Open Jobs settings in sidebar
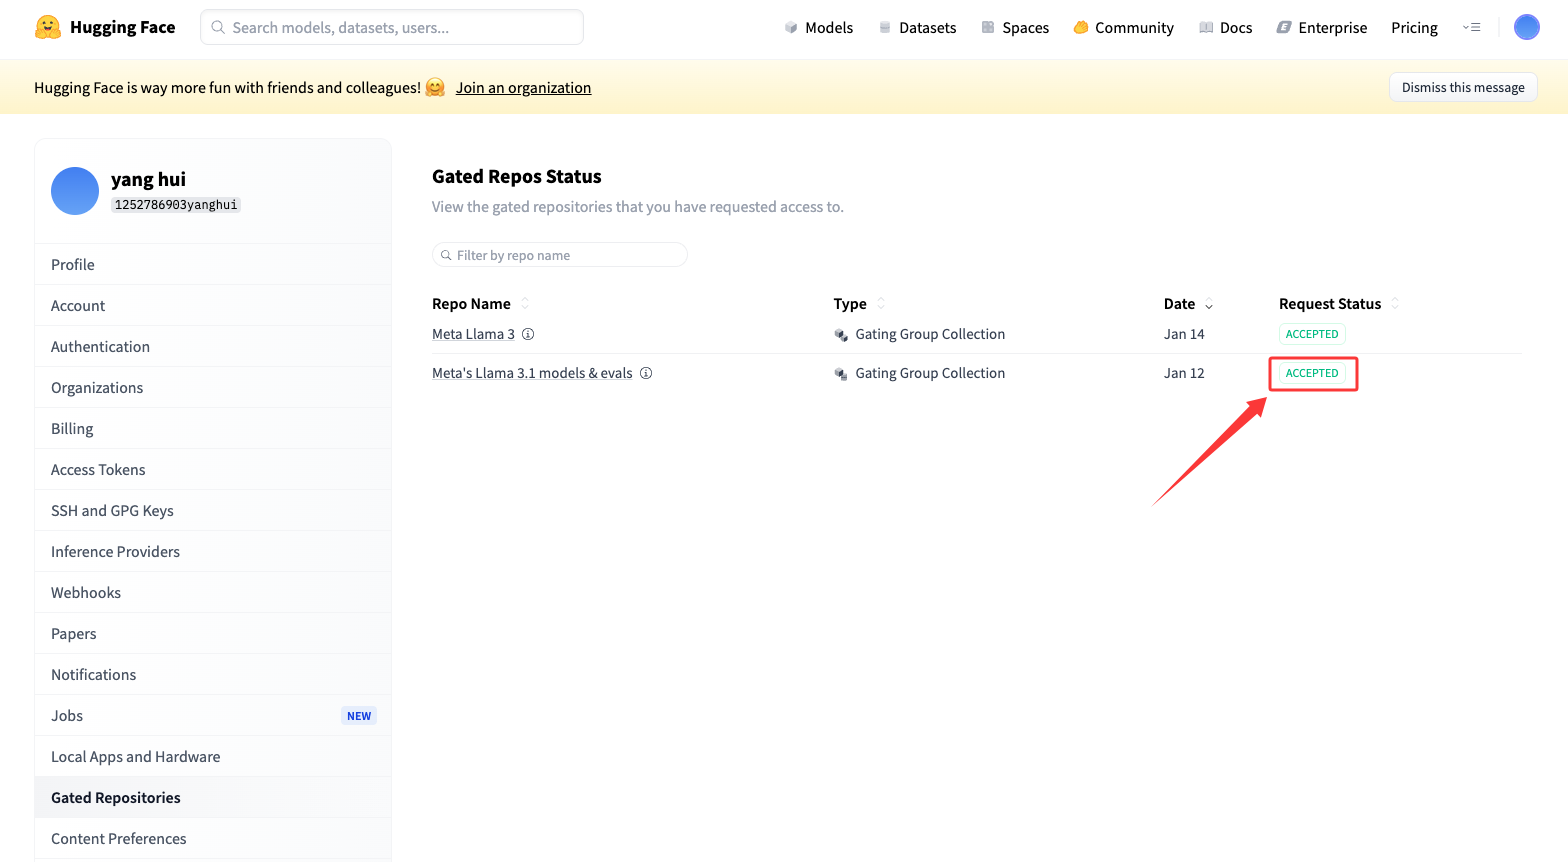1568x862 pixels. click(x=213, y=715)
